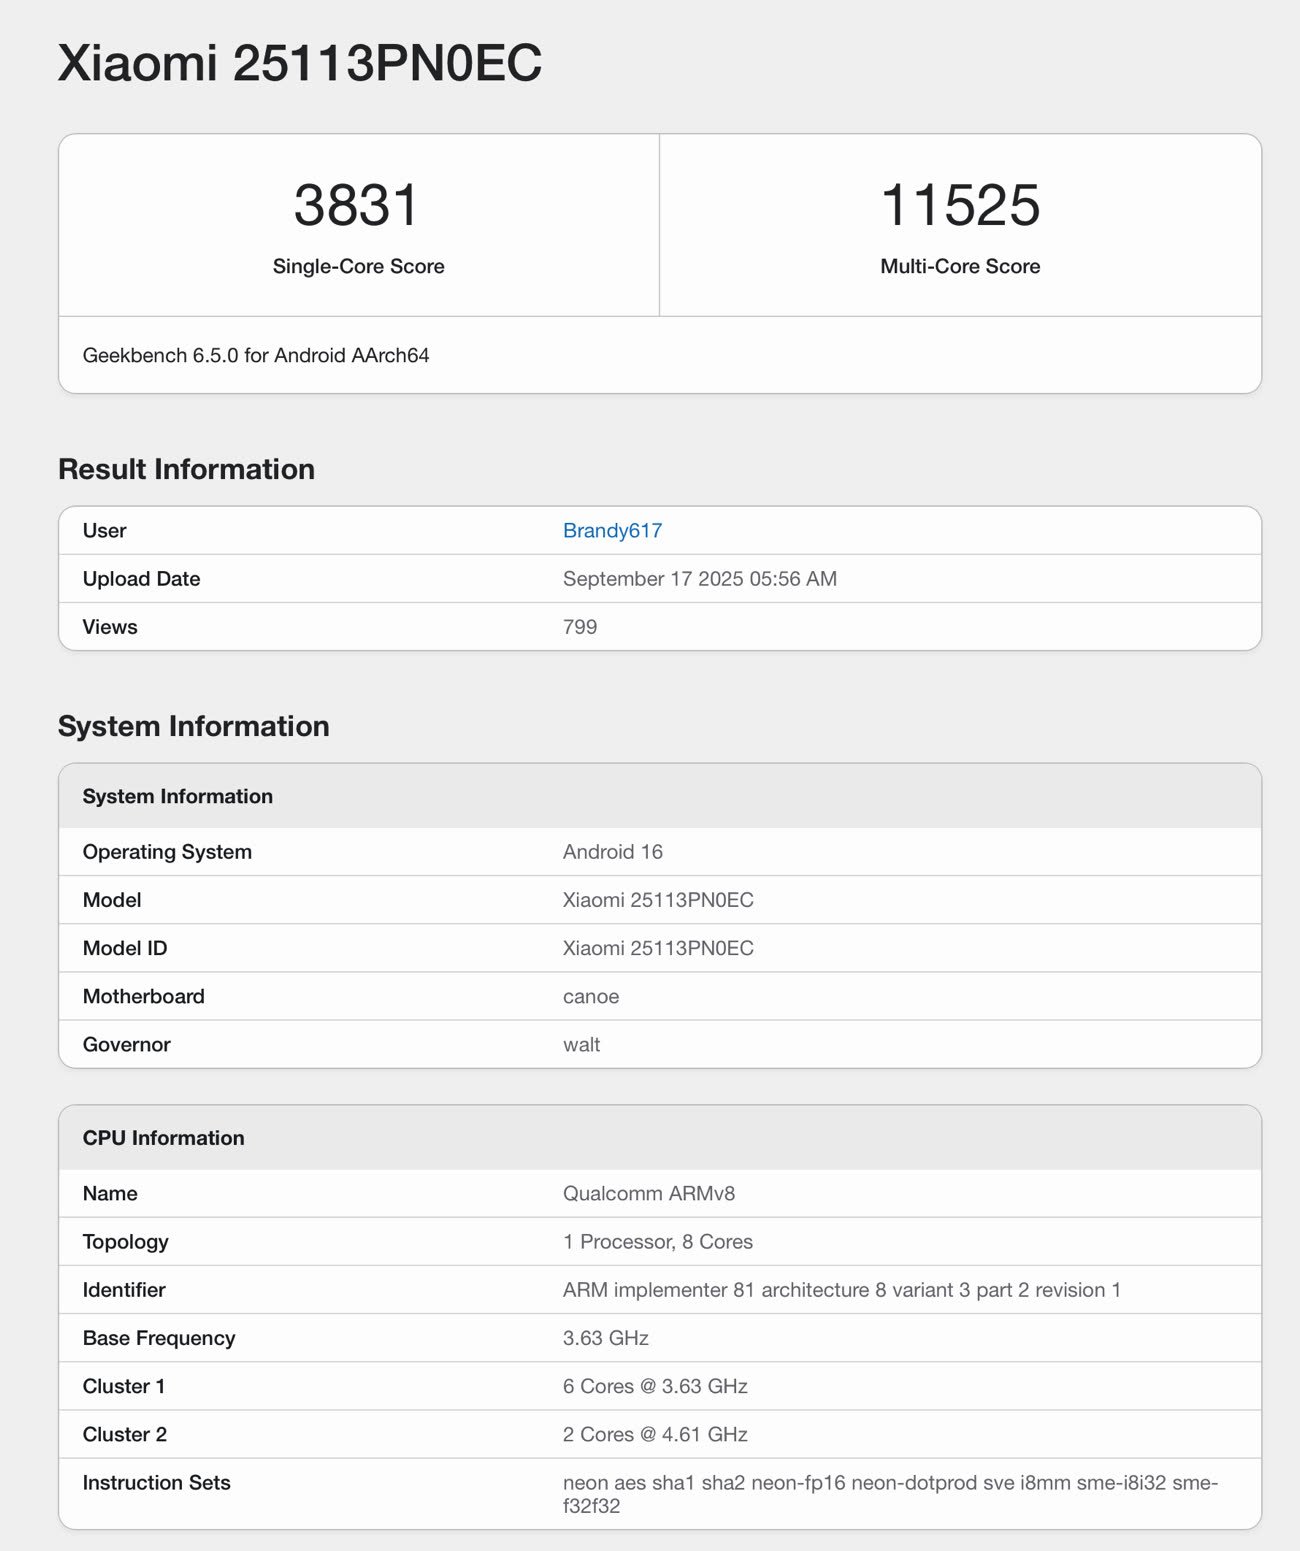Click the Multi-Core Score label
The height and width of the screenshot is (1551, 1300).
[x=960, y=266]
